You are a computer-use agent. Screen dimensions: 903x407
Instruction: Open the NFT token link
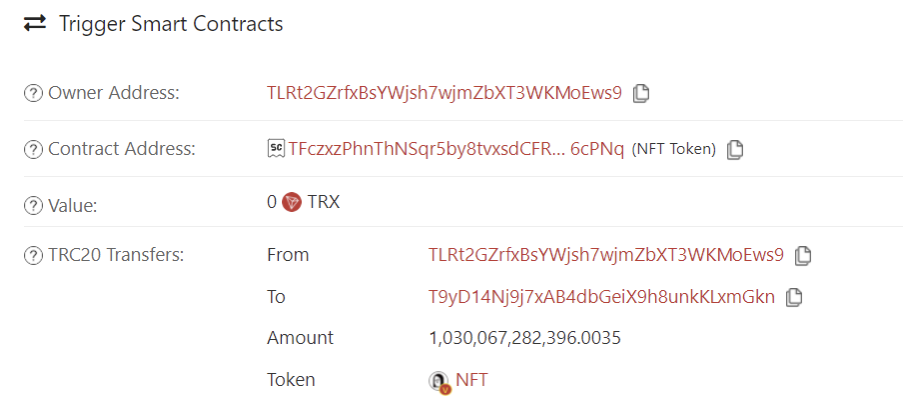[472, 380]
